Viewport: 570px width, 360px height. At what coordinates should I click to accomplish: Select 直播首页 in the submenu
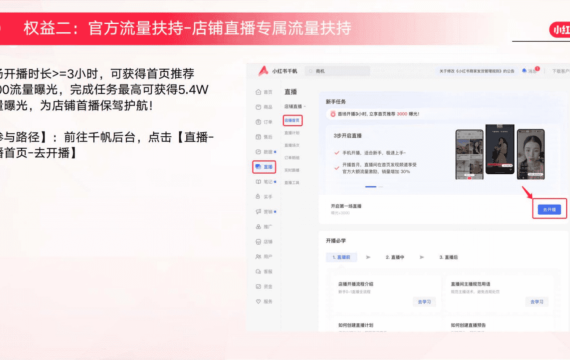[x=292, y=120]
